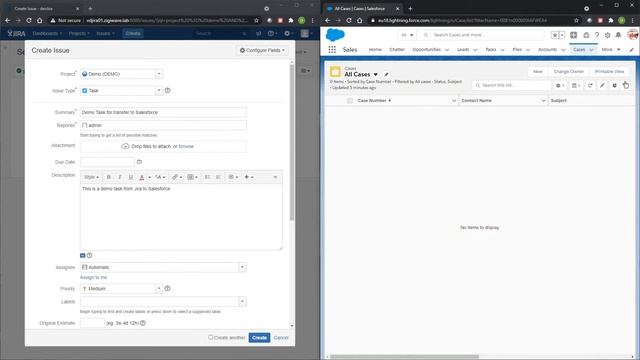
Task: Open Salesforce Help question mark icon
Action: (597, 36)
